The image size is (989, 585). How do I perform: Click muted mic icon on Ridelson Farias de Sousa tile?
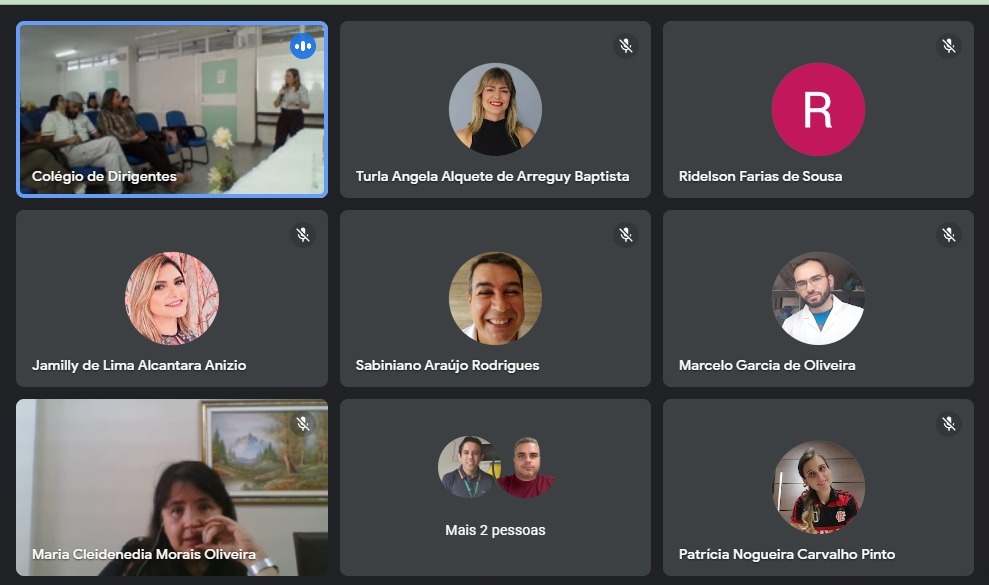[949, 46]
